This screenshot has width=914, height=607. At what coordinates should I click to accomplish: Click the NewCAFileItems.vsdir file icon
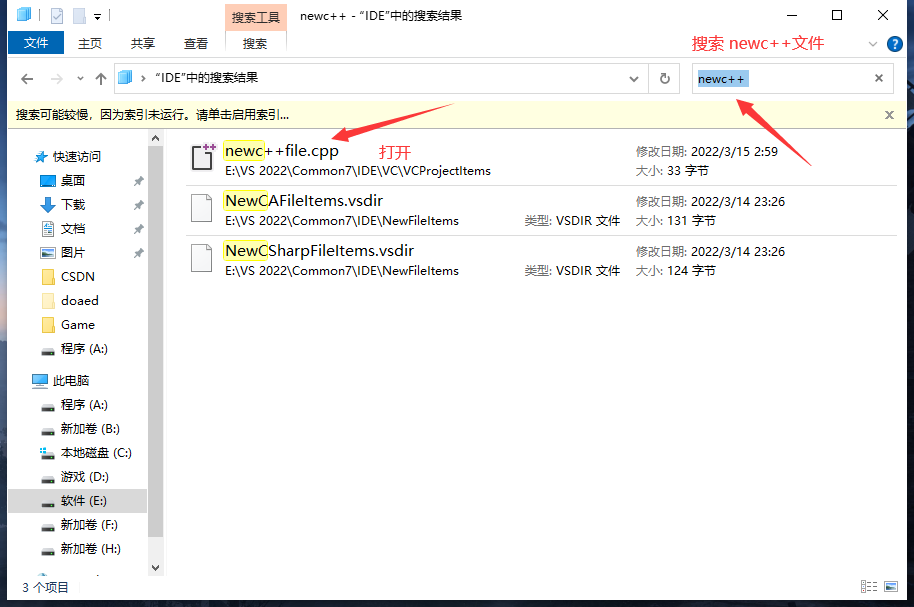point(202,208)
